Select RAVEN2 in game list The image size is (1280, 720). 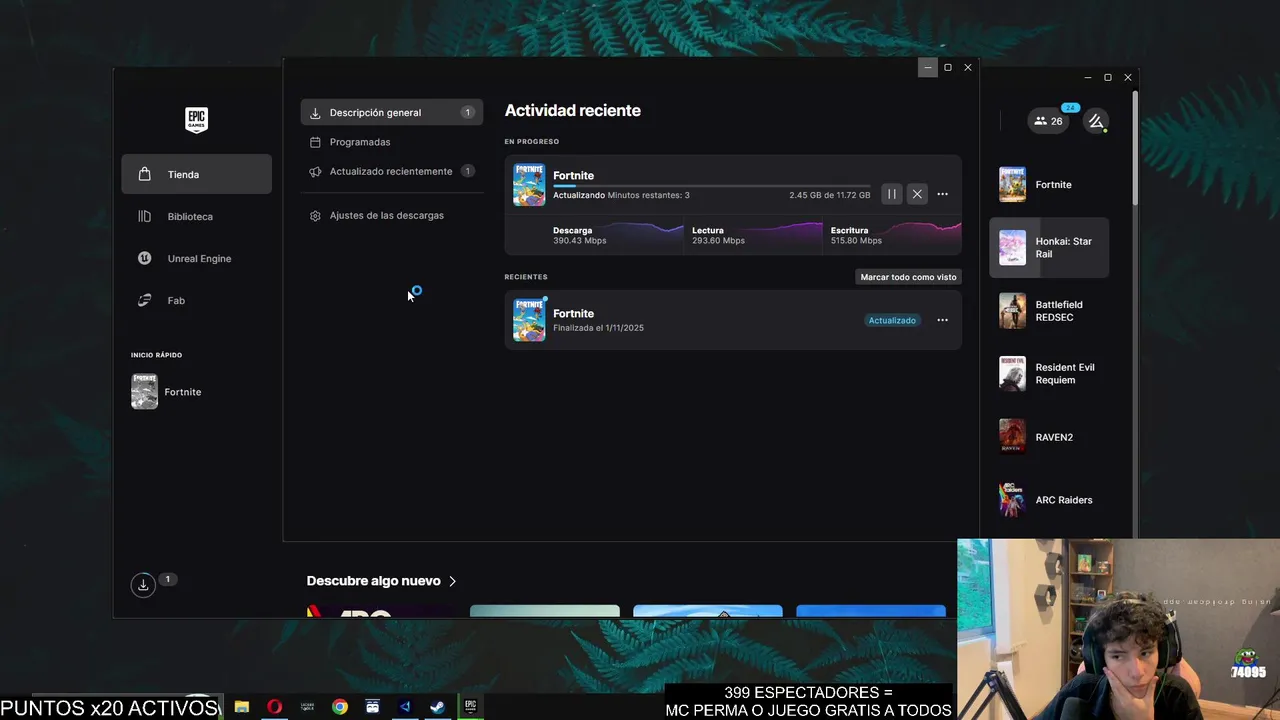tap(1049, 437)
